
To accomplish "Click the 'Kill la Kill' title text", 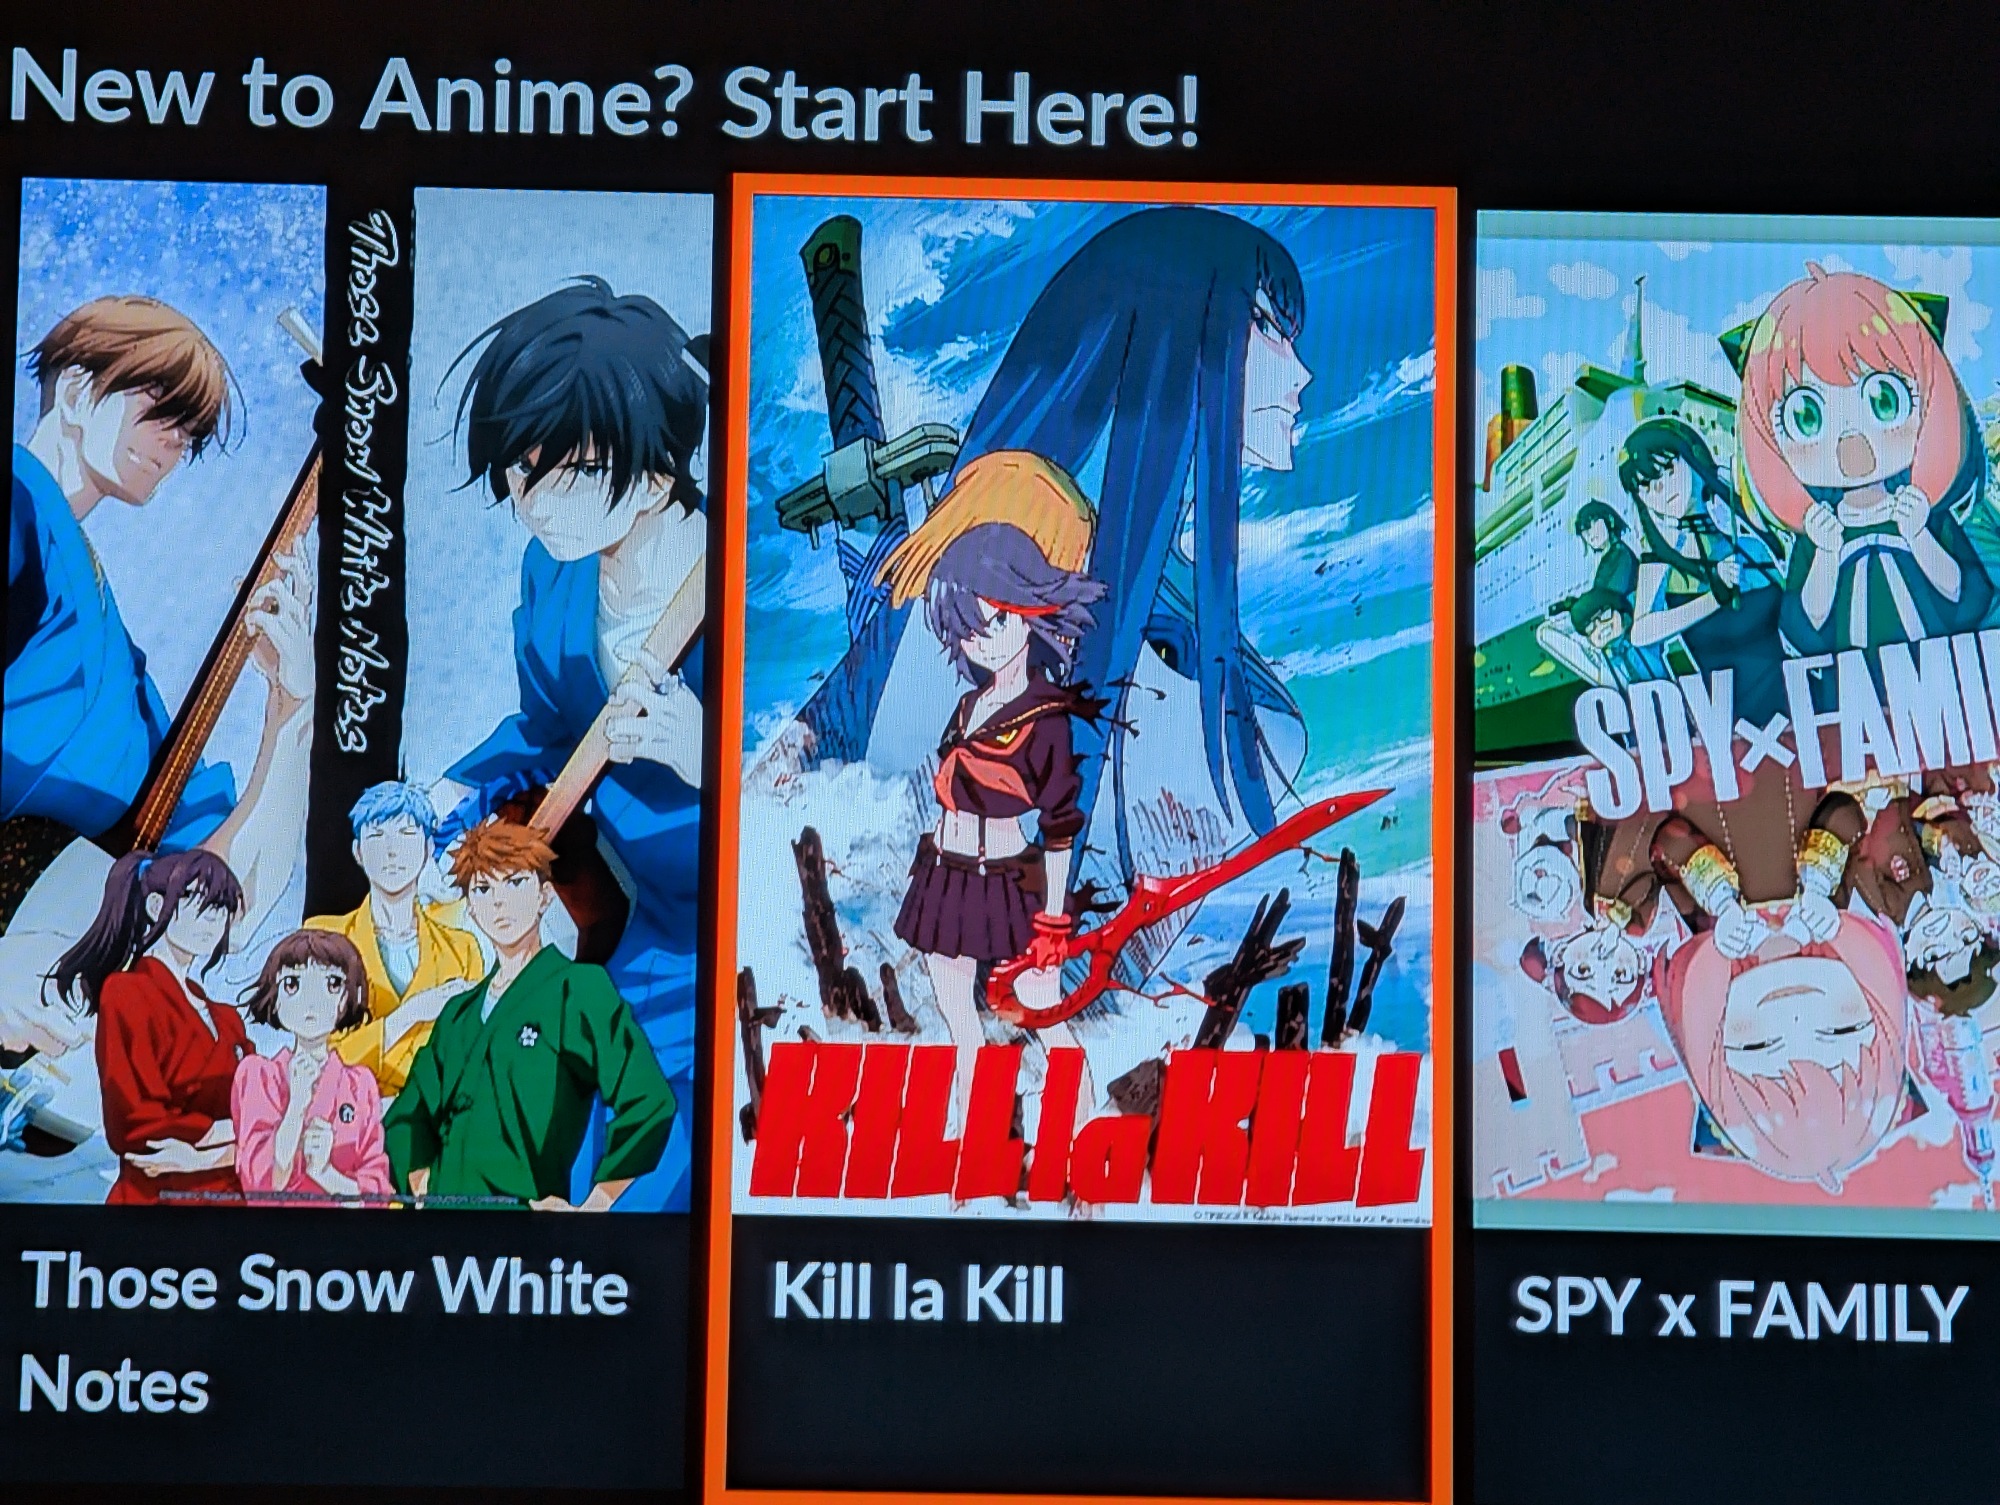I will pos(918,1295).
